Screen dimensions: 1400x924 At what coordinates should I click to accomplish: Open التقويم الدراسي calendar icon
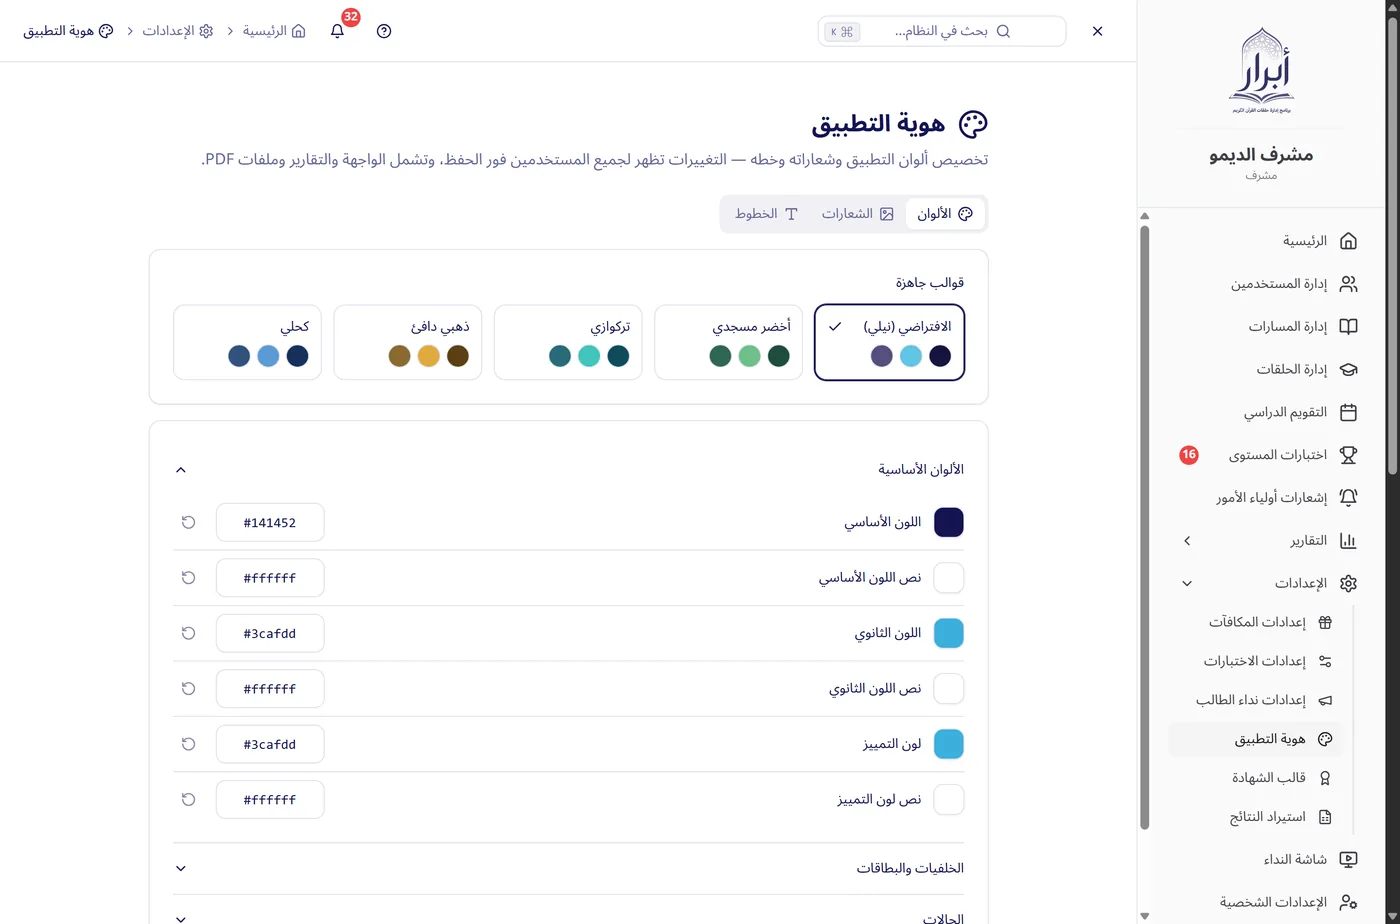point(1348,412)
